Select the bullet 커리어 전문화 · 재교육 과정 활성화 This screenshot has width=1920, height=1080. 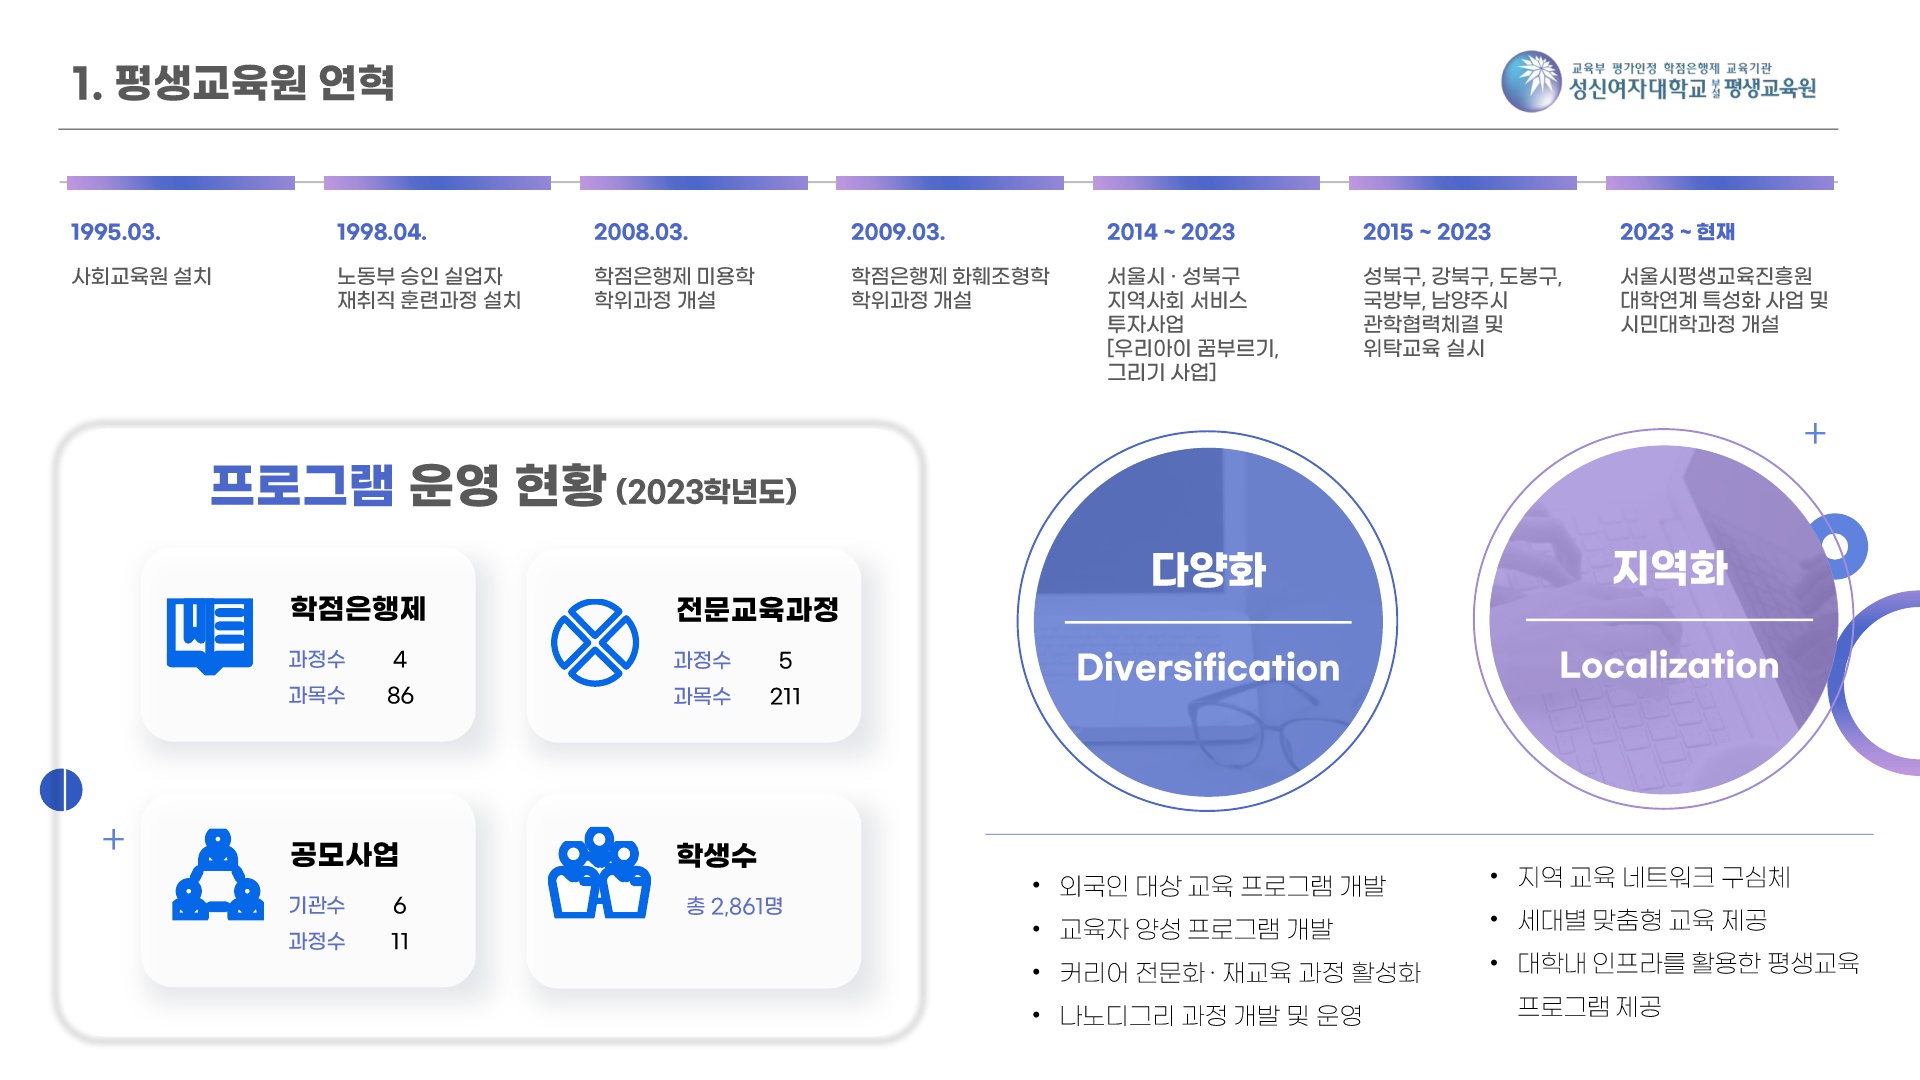(x=1240, y=973)
